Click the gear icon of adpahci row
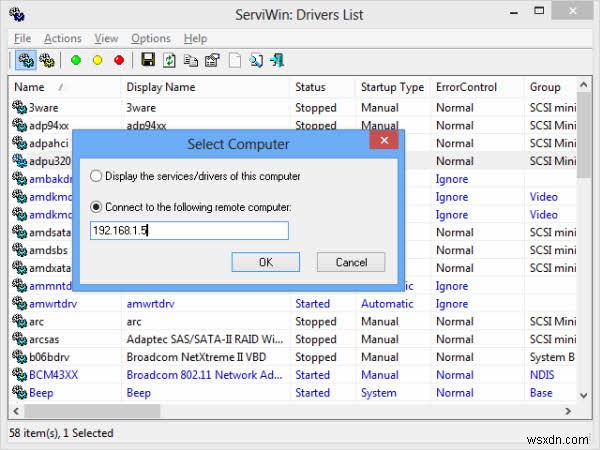This screenshot has height=450, width=600. pos(19,143)
